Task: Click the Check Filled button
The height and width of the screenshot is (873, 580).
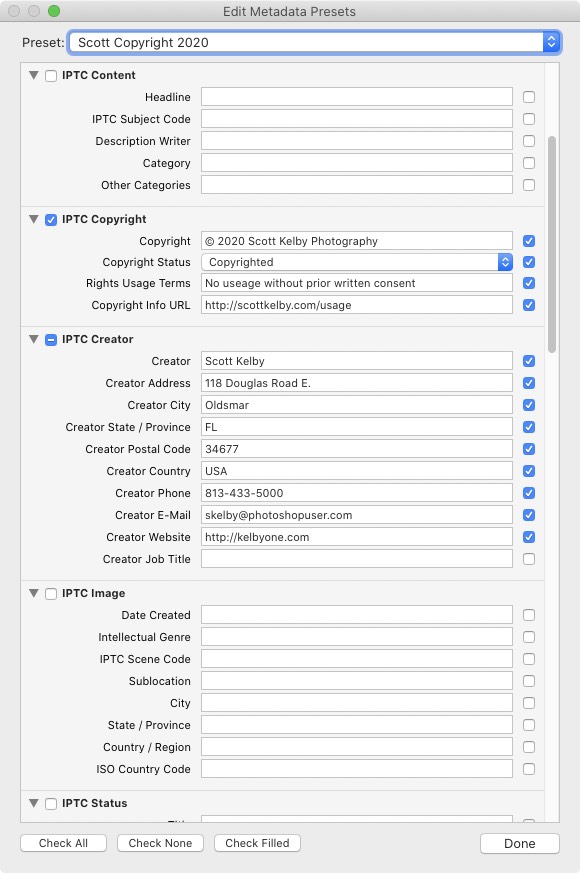Action: [257, 843]
